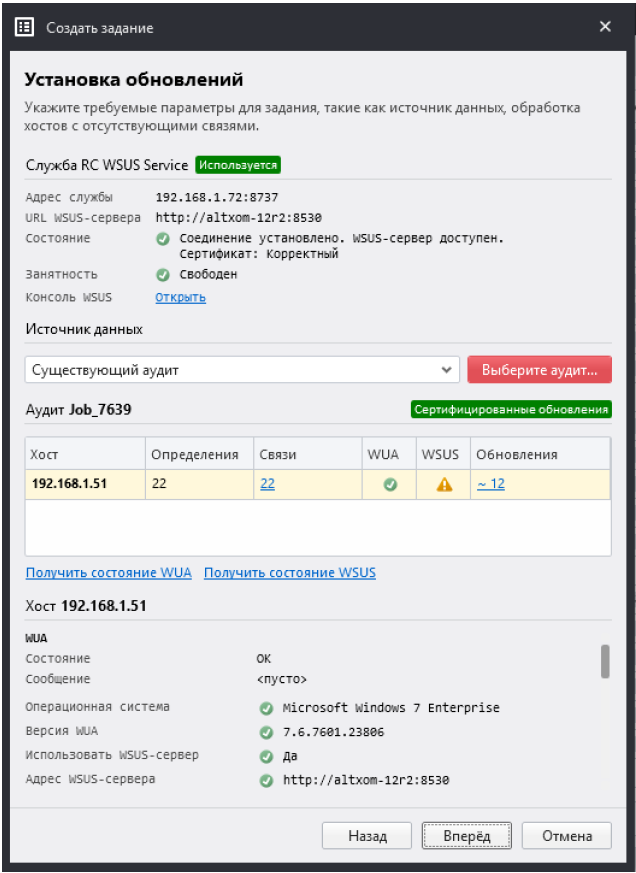The height and width of the screenshot is (873, 636).
Task: Click Получить состояние WSUS link
Action: (x=290, y=573)
